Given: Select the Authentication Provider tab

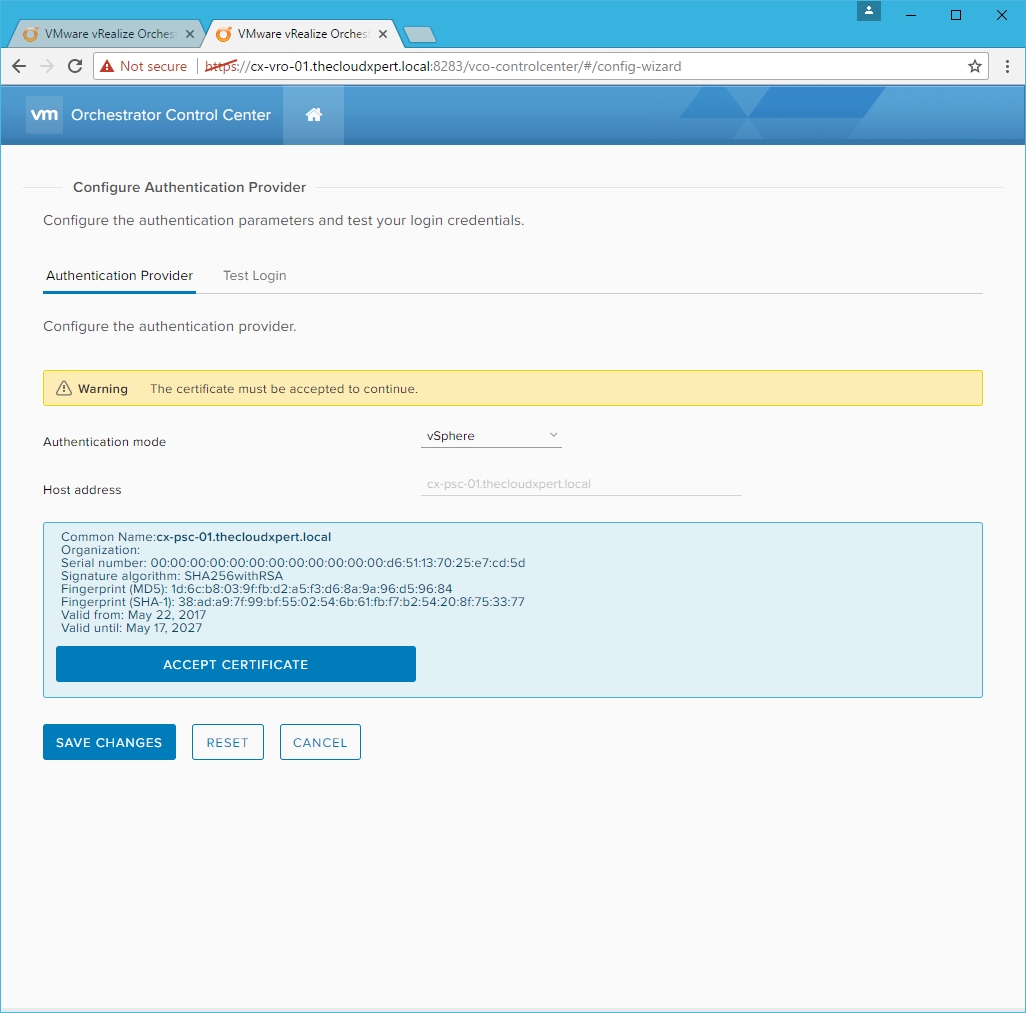Looking at the screenshot, I should tap(119, 276).
